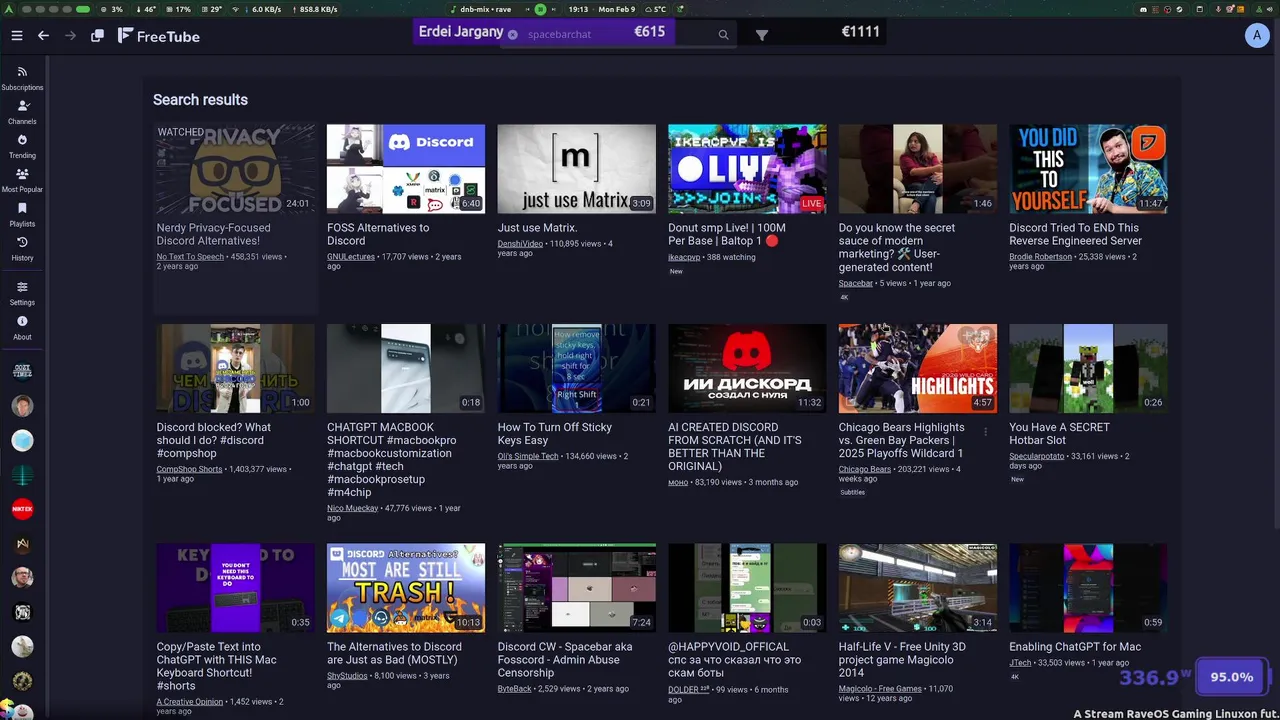Screen dimensions: 1280x720
Task: Open the FOSS Alternatives to Discord thumbnail
Action: [x=406, y=169]
